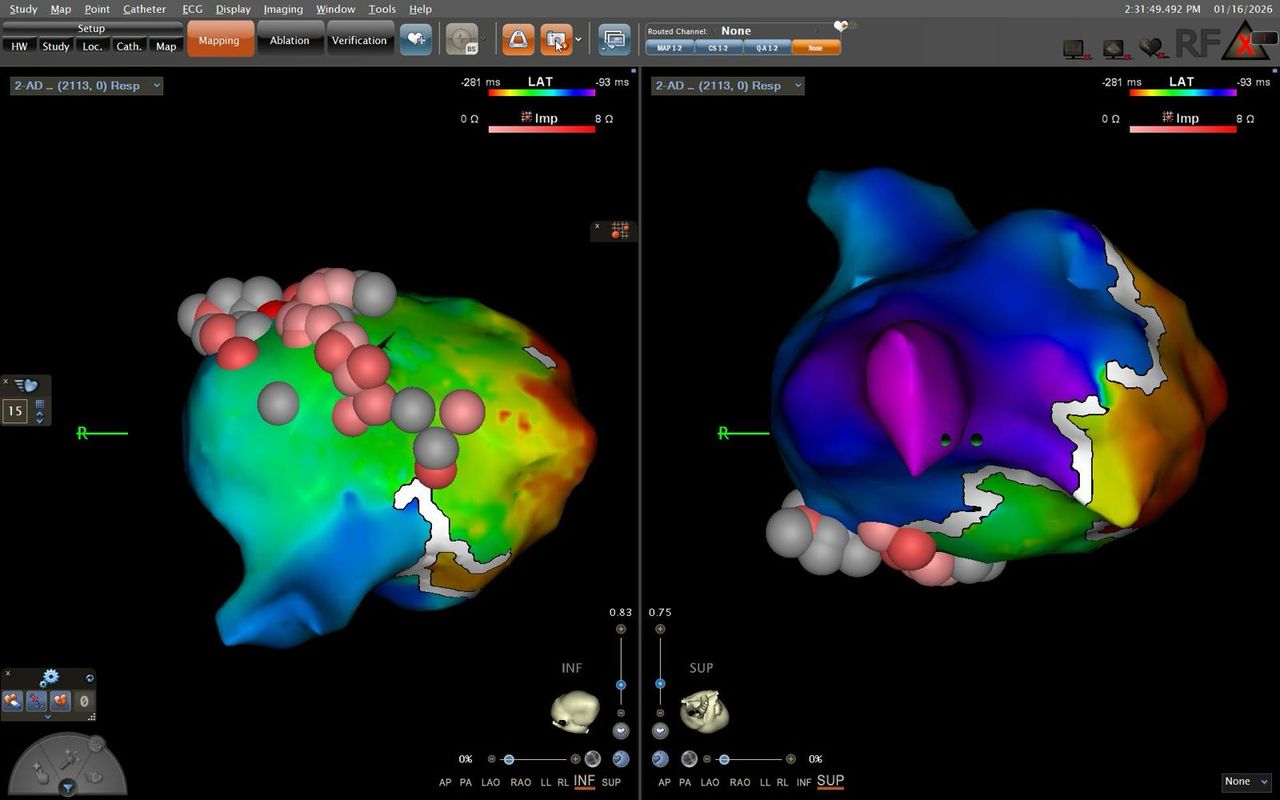Select LAO view in left map panel
The height and width of the screenshot is (800, 1280).
coord(491,782)
